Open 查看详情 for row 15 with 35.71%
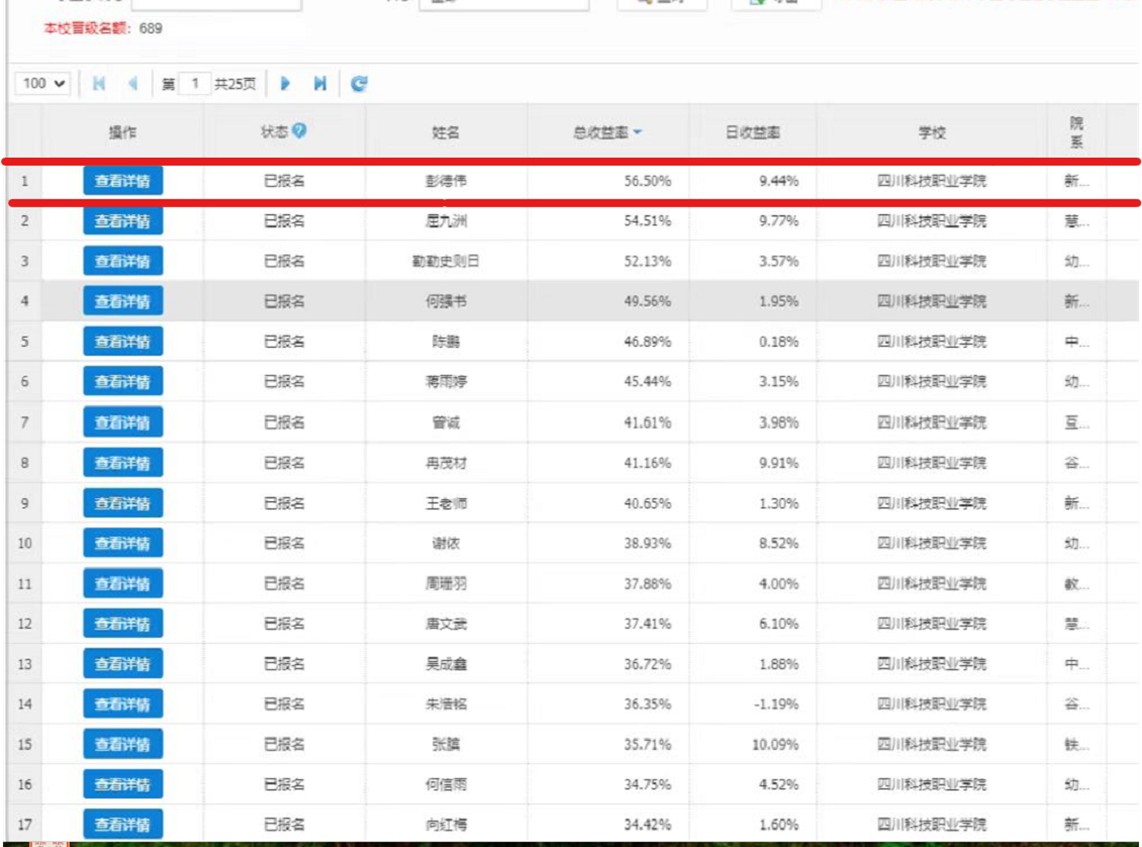This screenshot has width=1142, height=847. click(x=123, y=744)
